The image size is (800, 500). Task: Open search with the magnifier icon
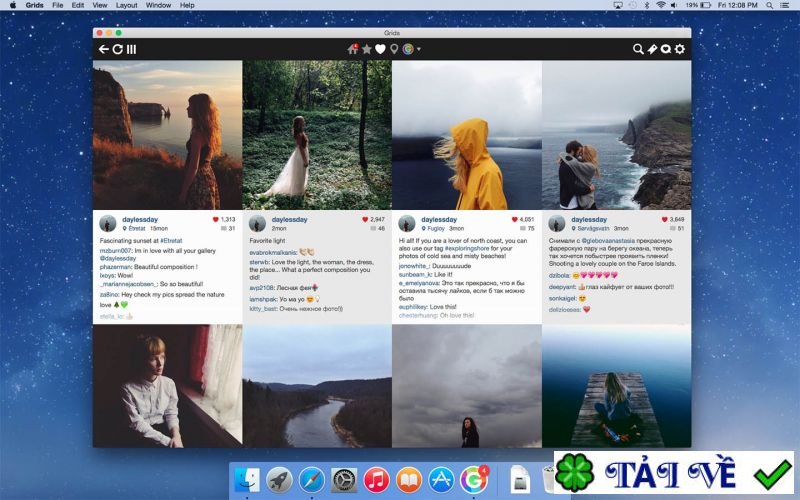tap(638, 49)
